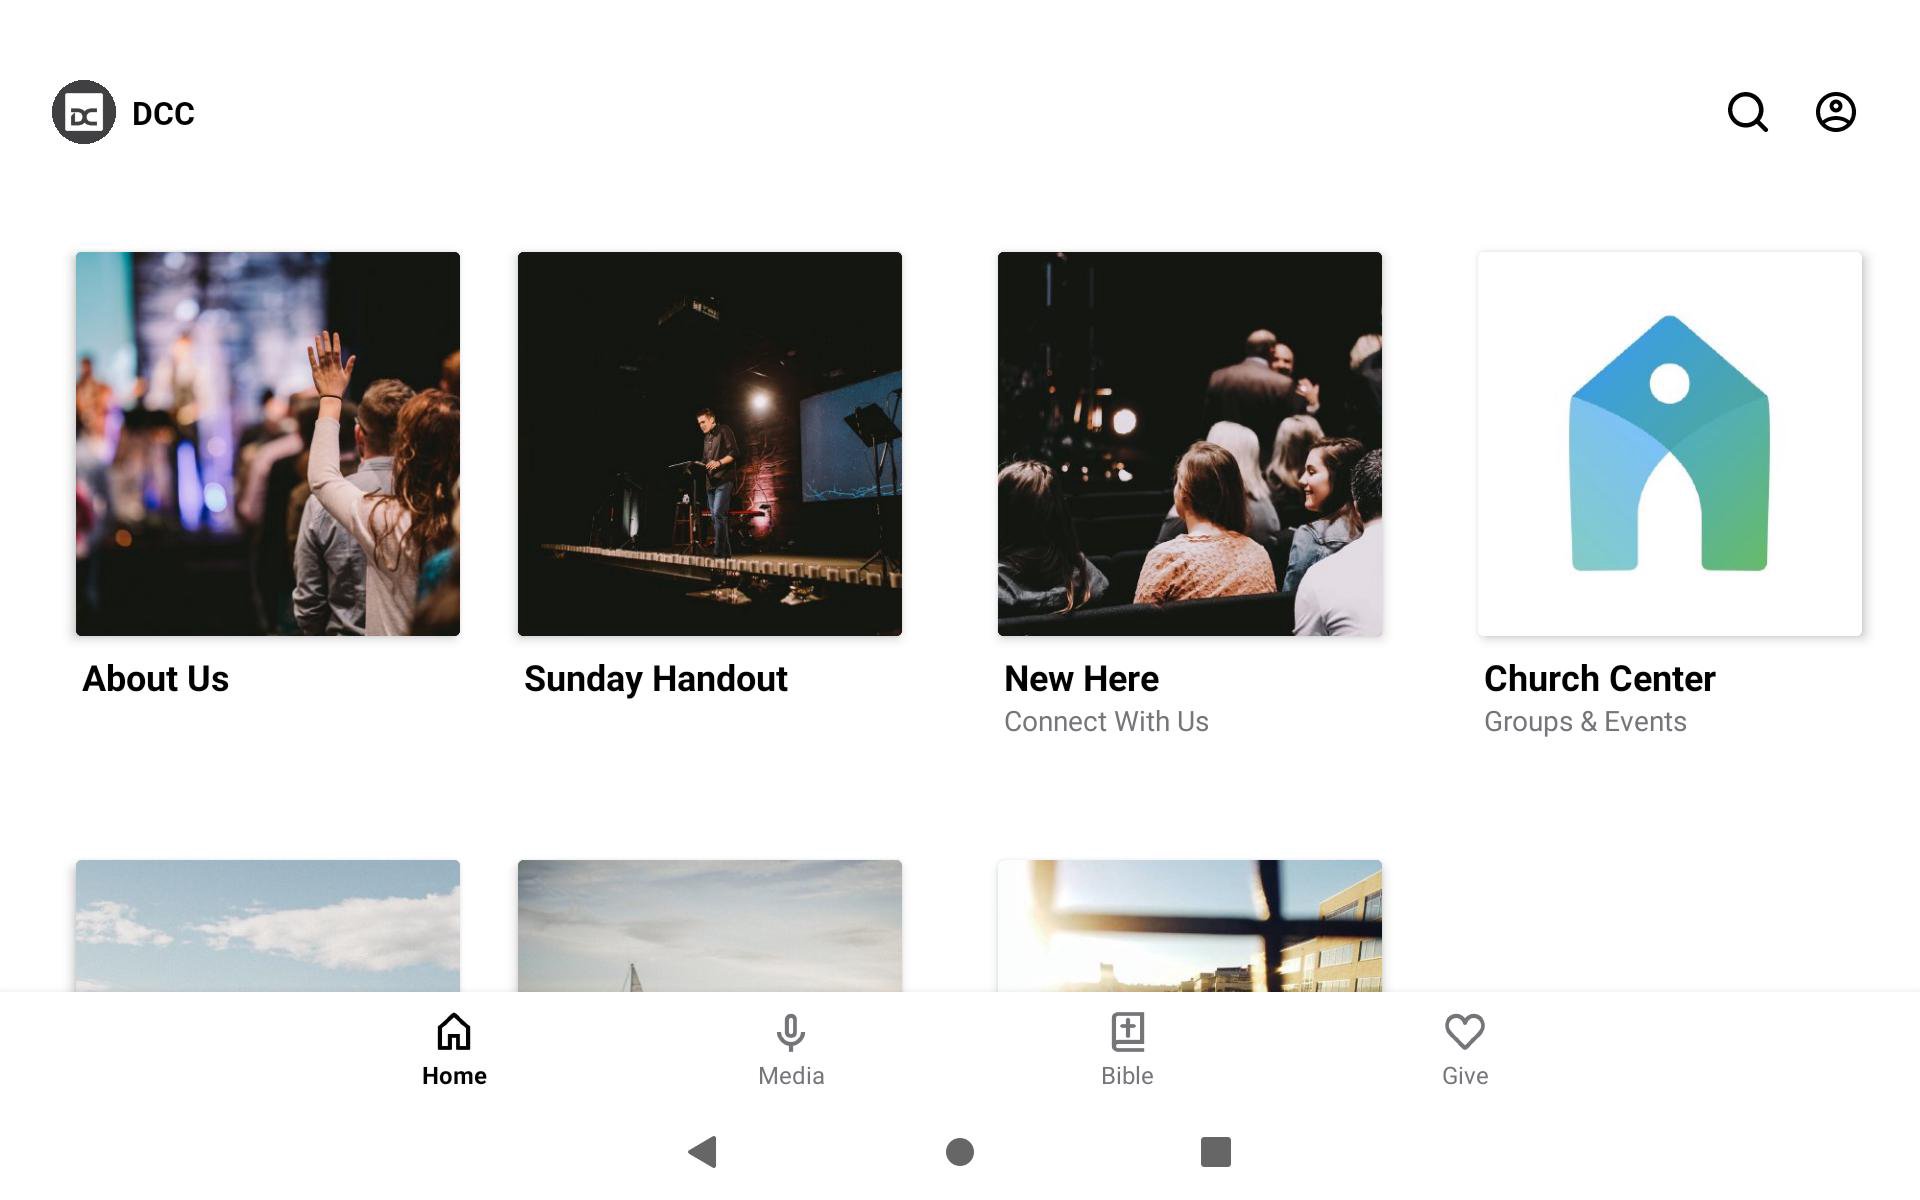Open the user profile account icon
1920x1200 pixels.
tap(1835, 112)
